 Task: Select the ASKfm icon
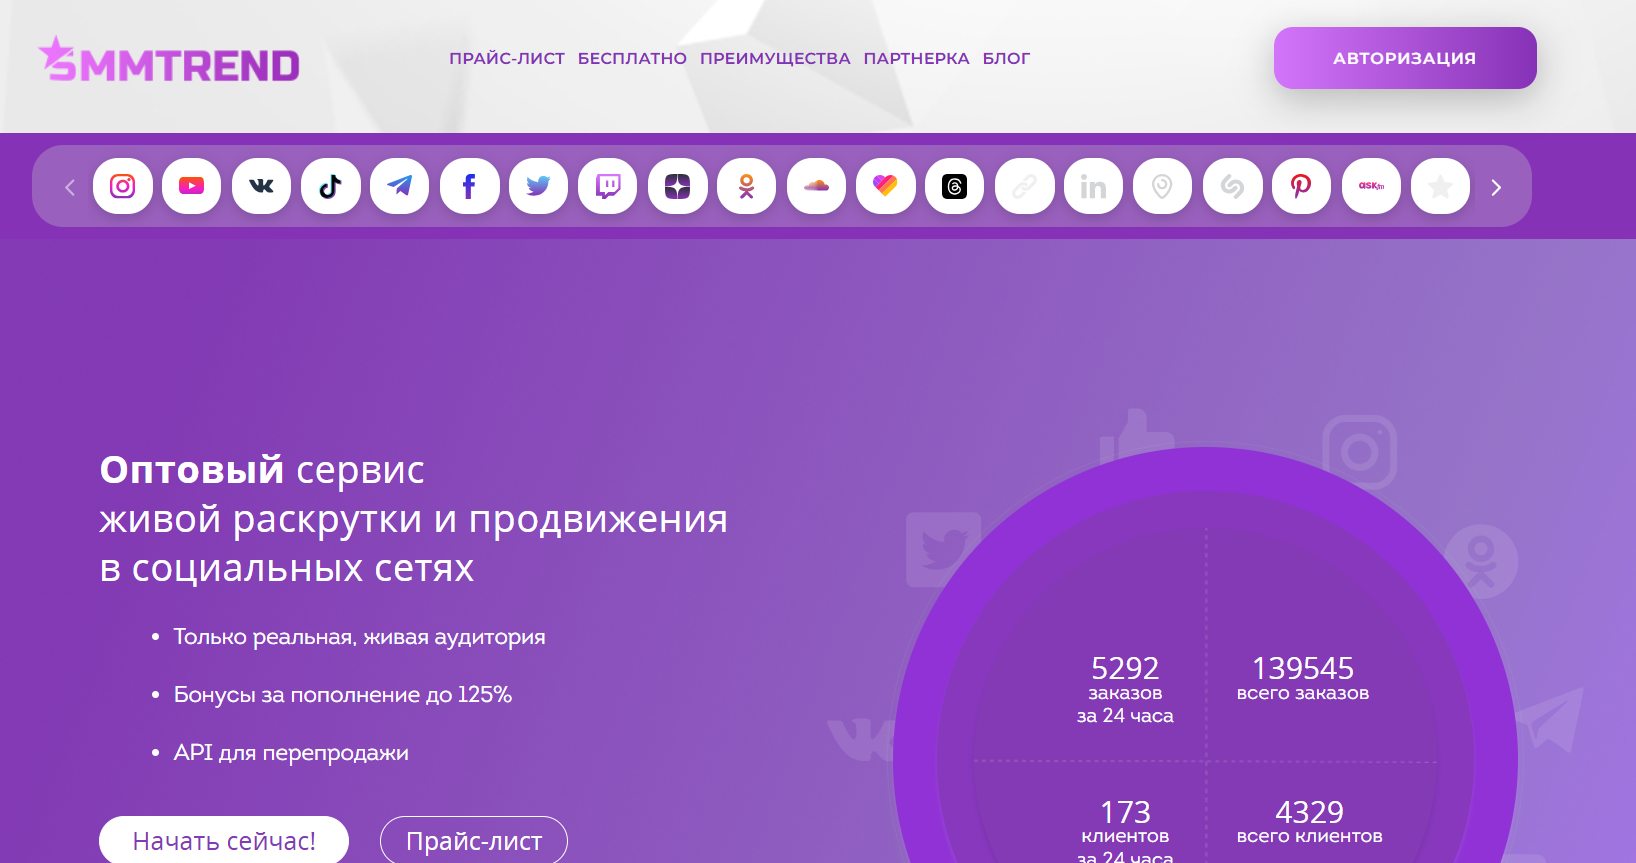1371,186
